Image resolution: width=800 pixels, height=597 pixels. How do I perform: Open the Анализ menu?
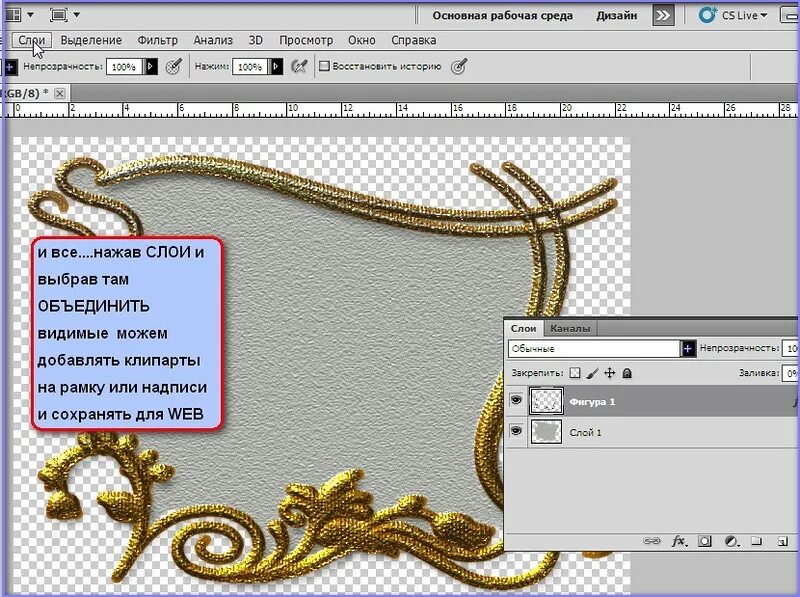tap(213, 40)
